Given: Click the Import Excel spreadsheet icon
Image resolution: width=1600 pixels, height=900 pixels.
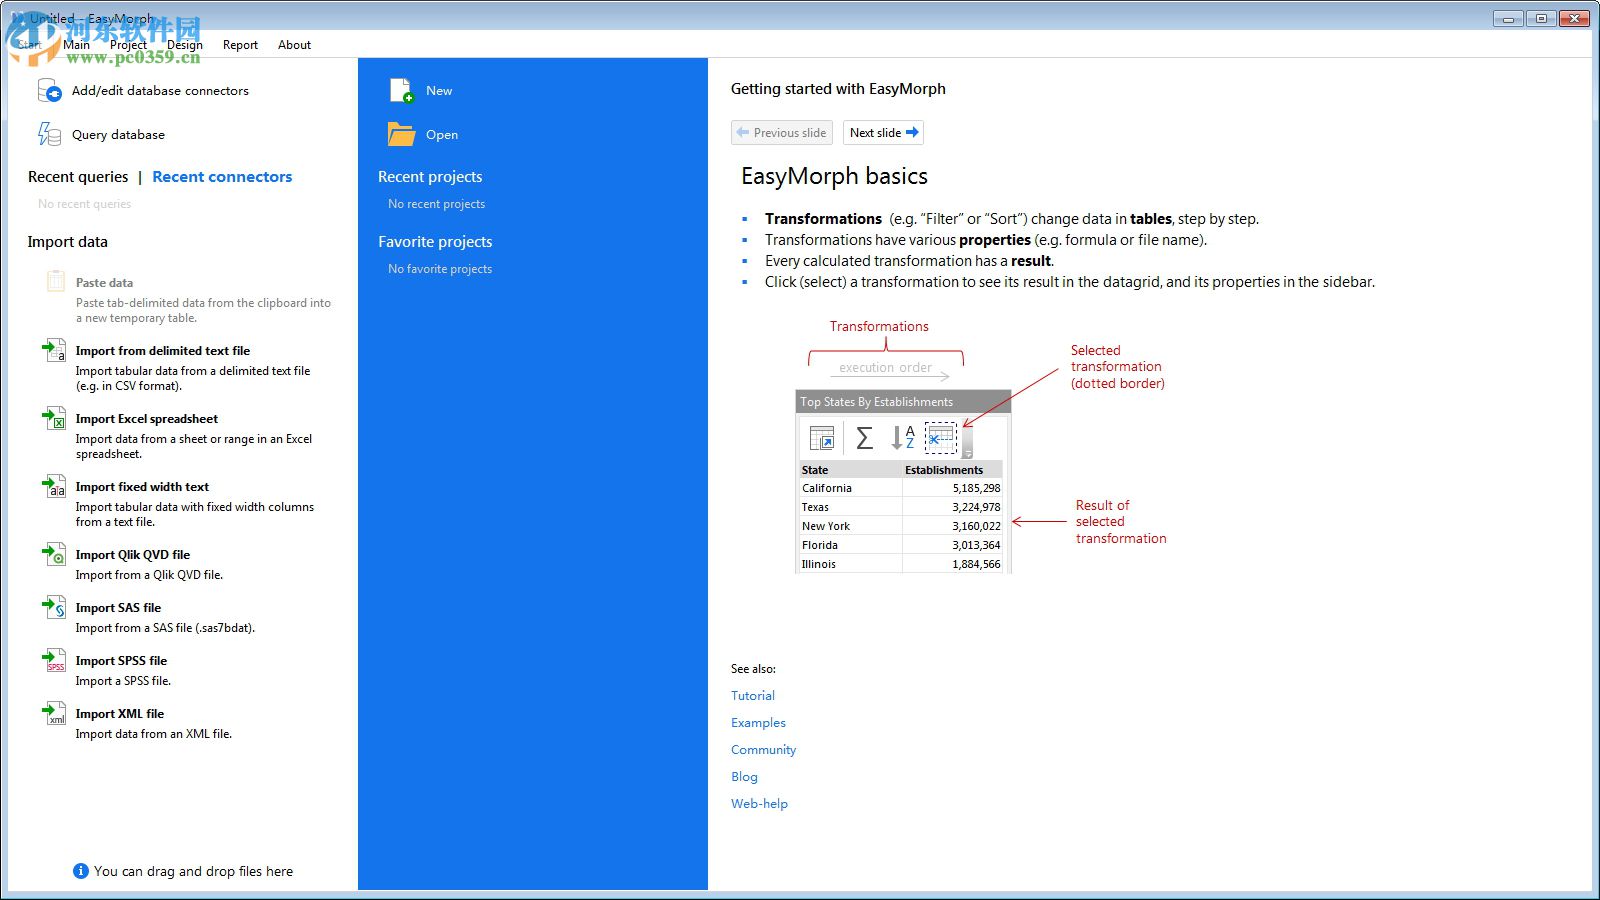Looking at the screenshot, I should pos(53,419).
